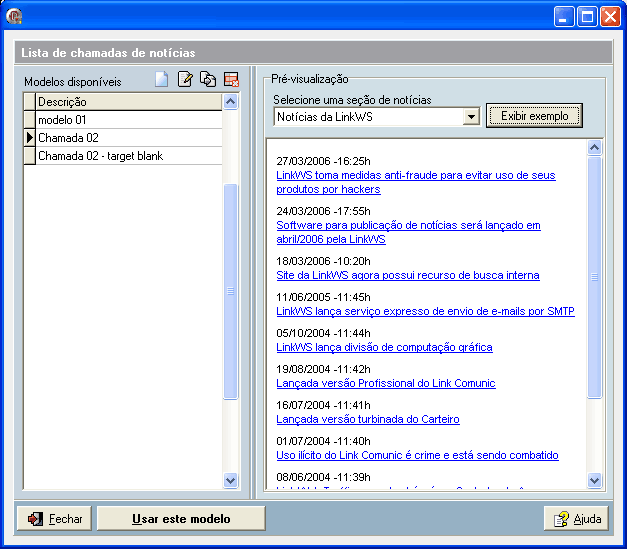This screenshot has width=627, height=549.
Task: Click the date text '19/08/2004 -11:42h'
Action: [x=323, y=369]
